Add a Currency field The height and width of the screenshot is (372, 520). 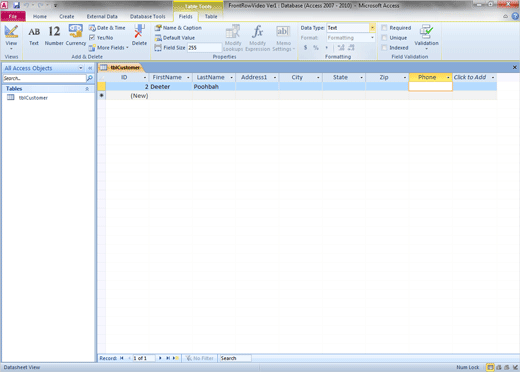point(76,35)
